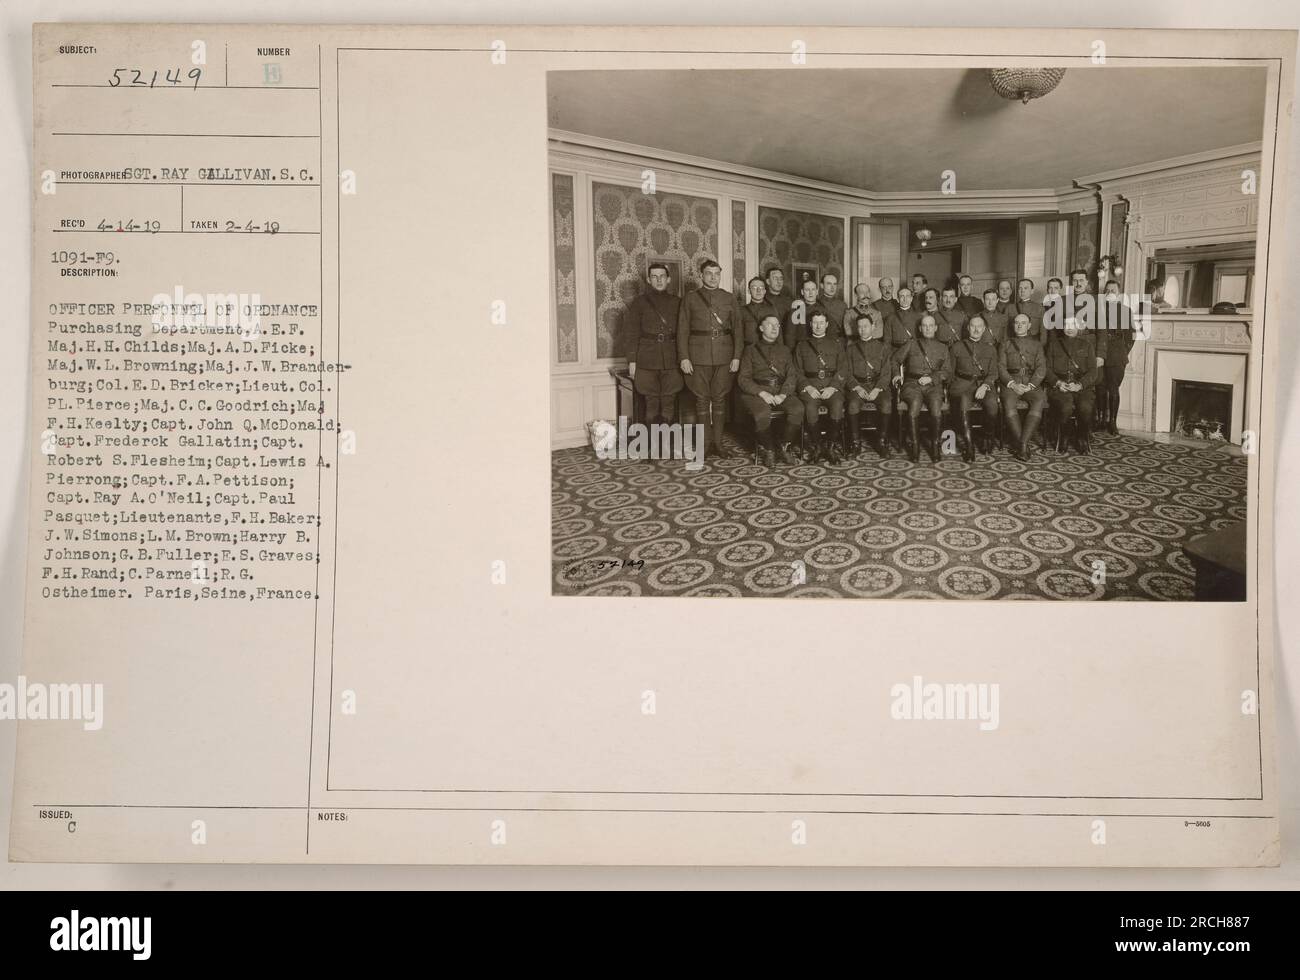
Task: Click the stamped letter E under NUMBER
Action: pyautogui.click(x=273, y=76)
